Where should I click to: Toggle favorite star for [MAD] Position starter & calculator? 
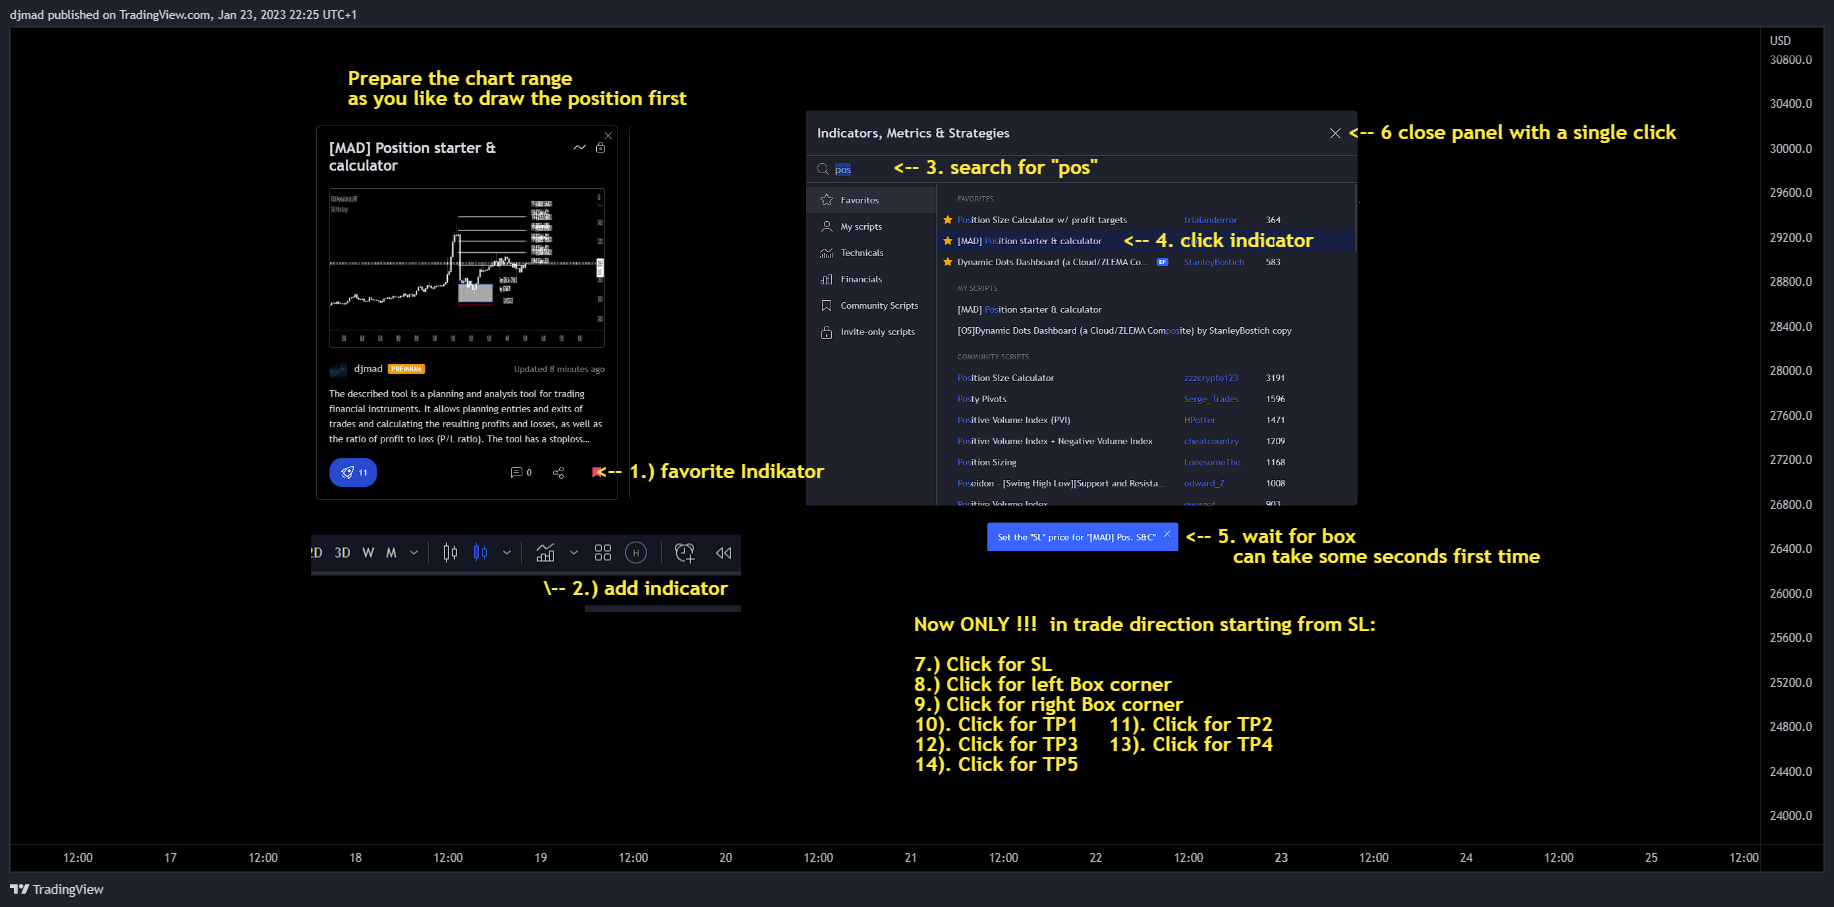(x=948, y=241)
